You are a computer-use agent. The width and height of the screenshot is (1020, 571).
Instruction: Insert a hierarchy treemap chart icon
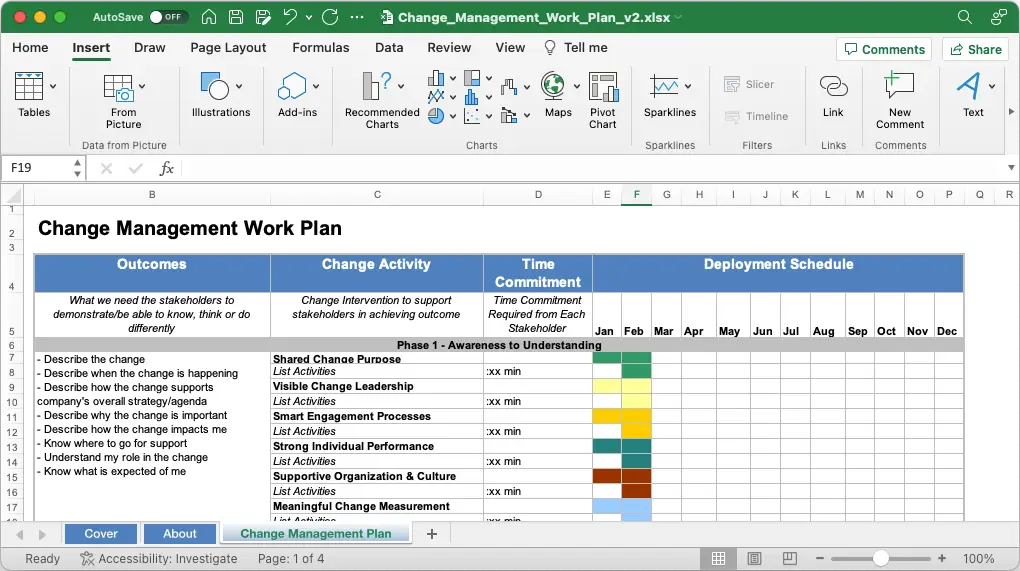click(472, 79)
